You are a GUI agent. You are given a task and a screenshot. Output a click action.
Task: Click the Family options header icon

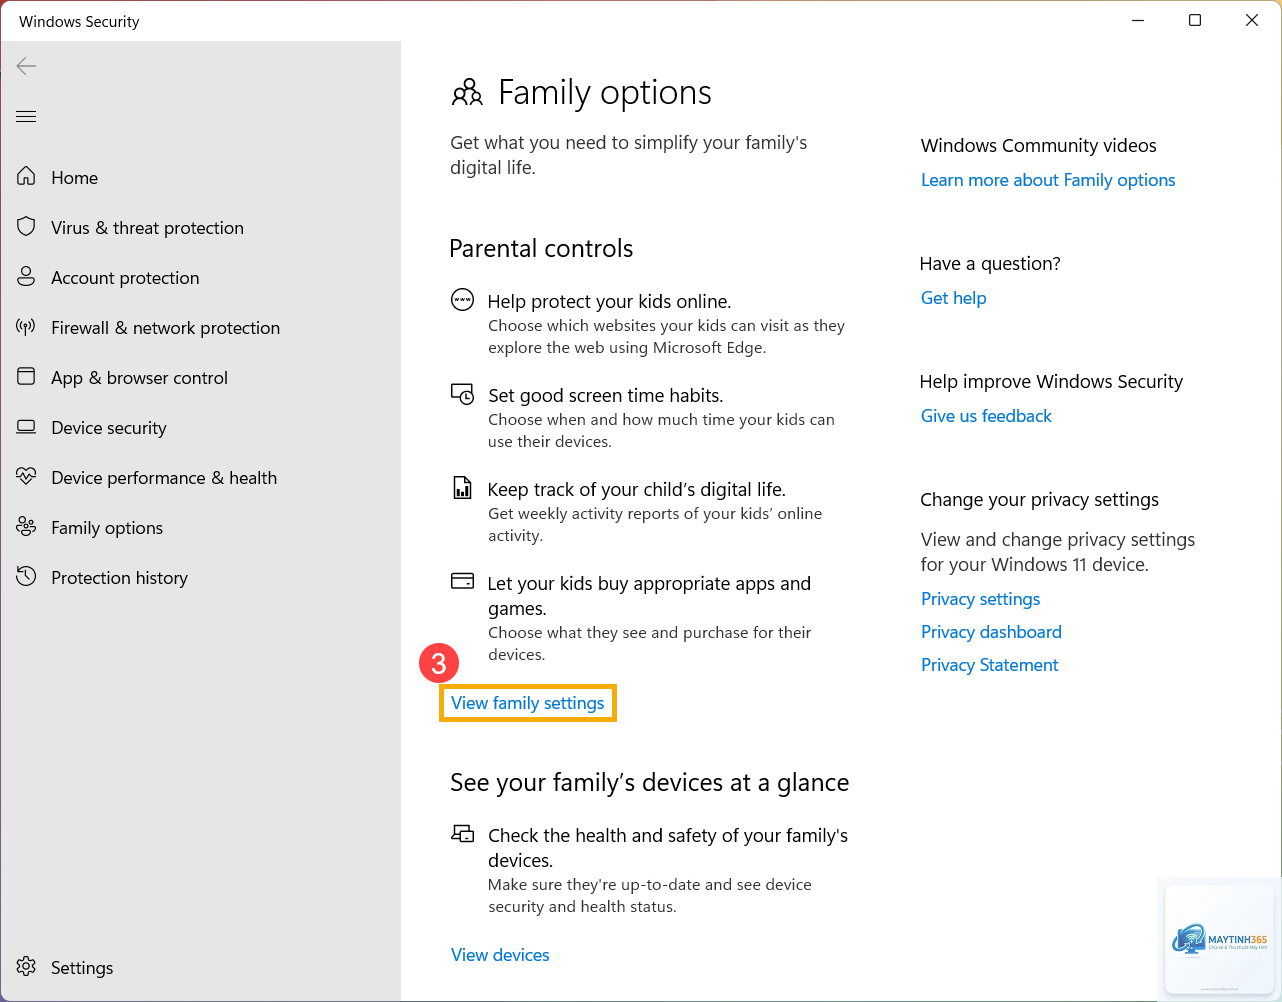point(467,93)
